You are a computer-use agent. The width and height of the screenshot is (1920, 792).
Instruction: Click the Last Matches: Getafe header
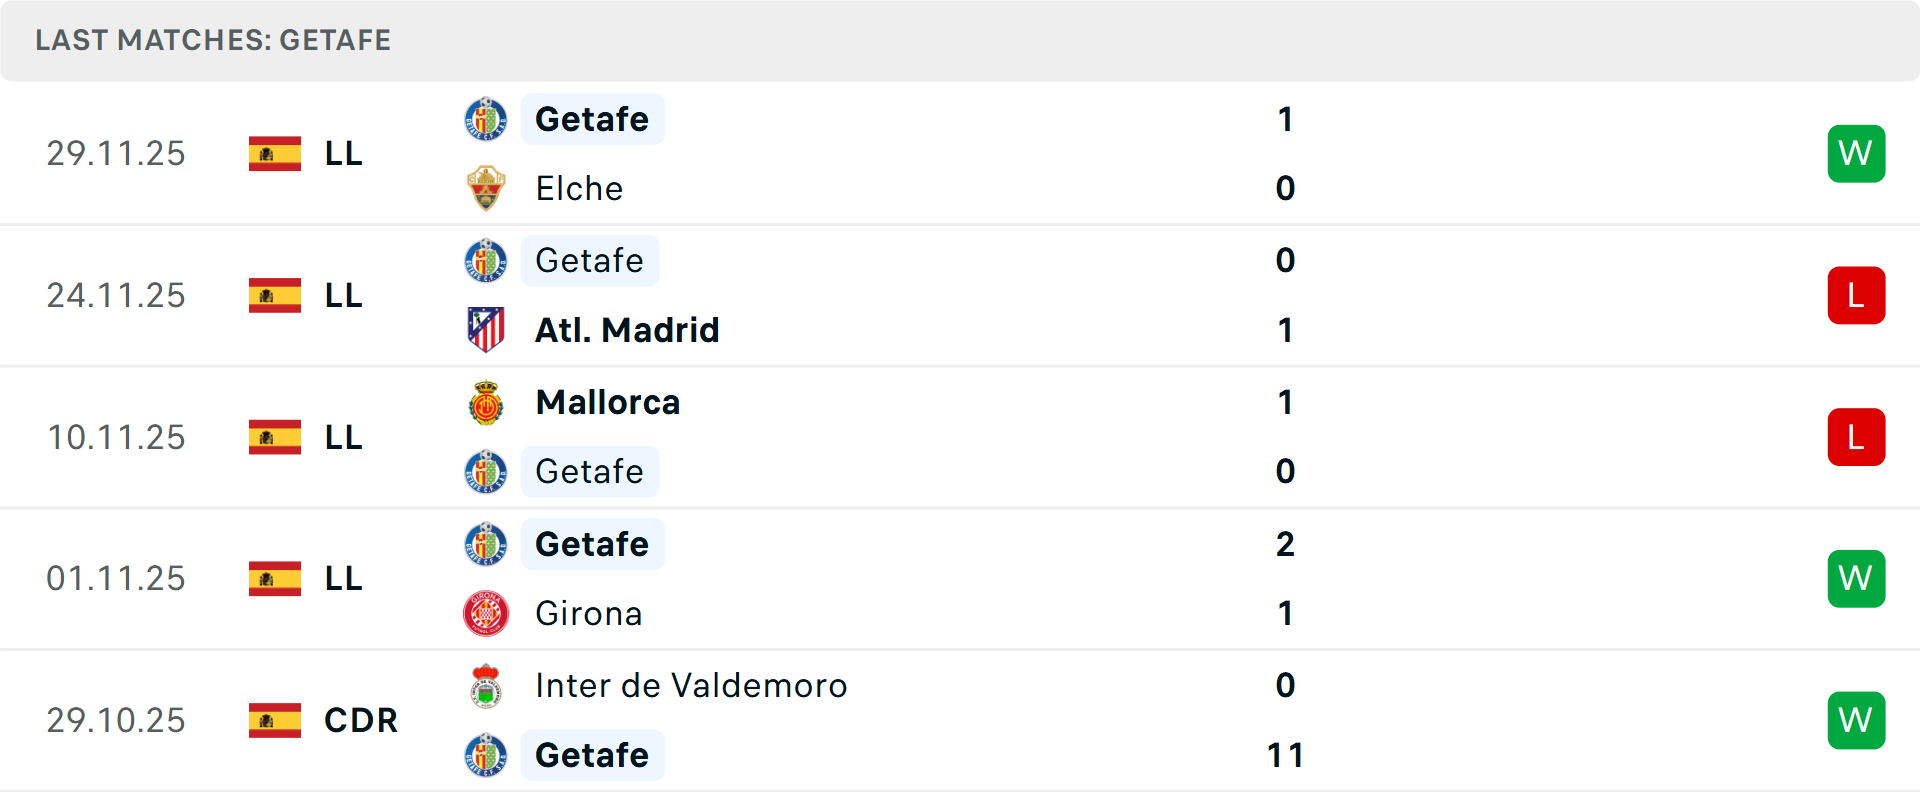213,40
